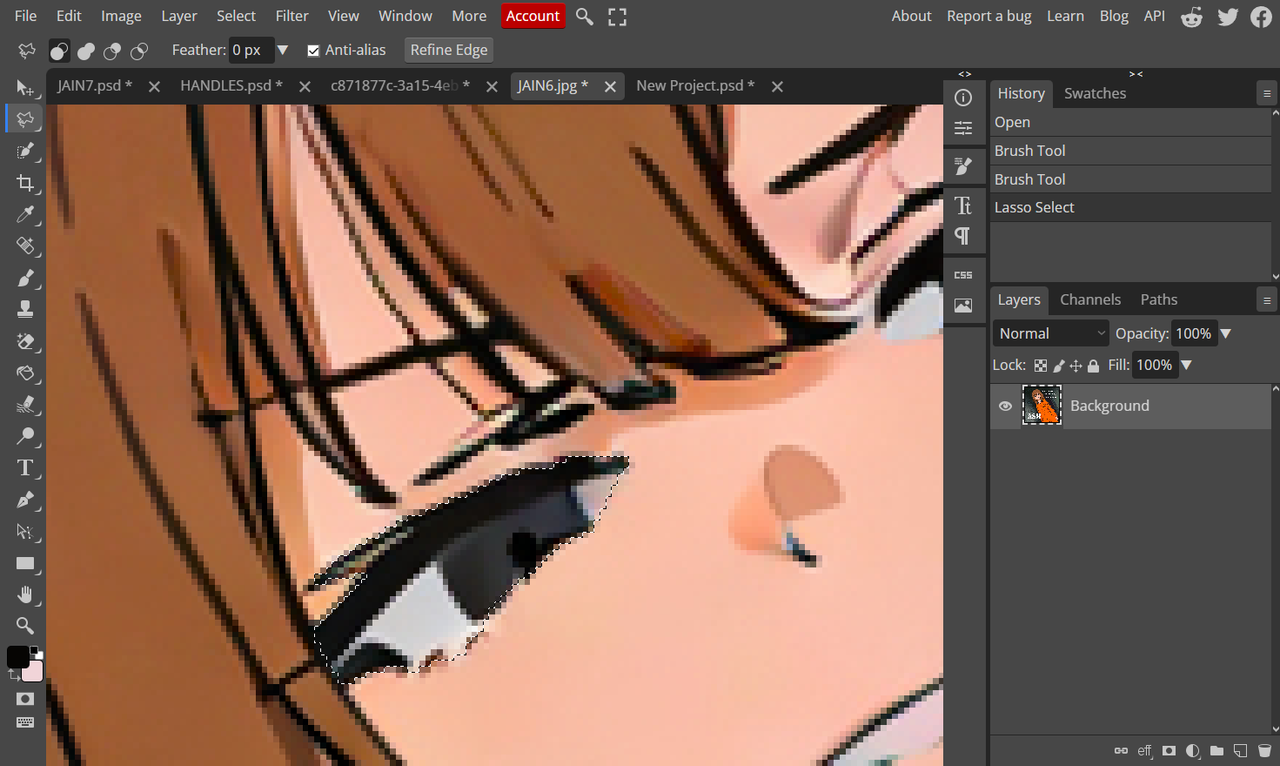Revert to the Lasso Select history state
Viewport: 1280px width, 766px height.
click(1129, 207)
